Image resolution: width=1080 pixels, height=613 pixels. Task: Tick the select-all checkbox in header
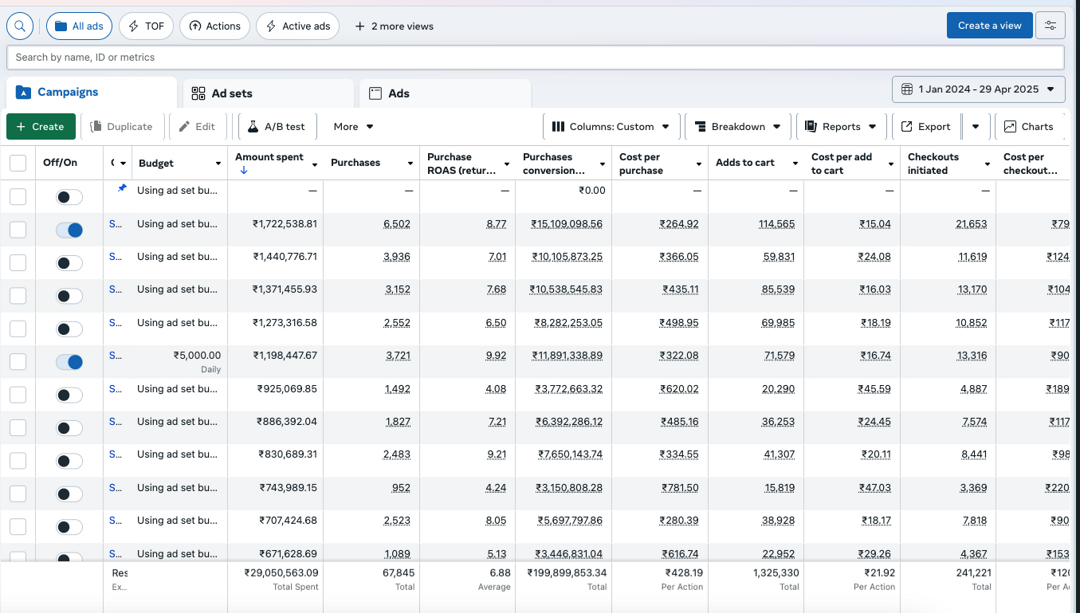click(18, 164)
